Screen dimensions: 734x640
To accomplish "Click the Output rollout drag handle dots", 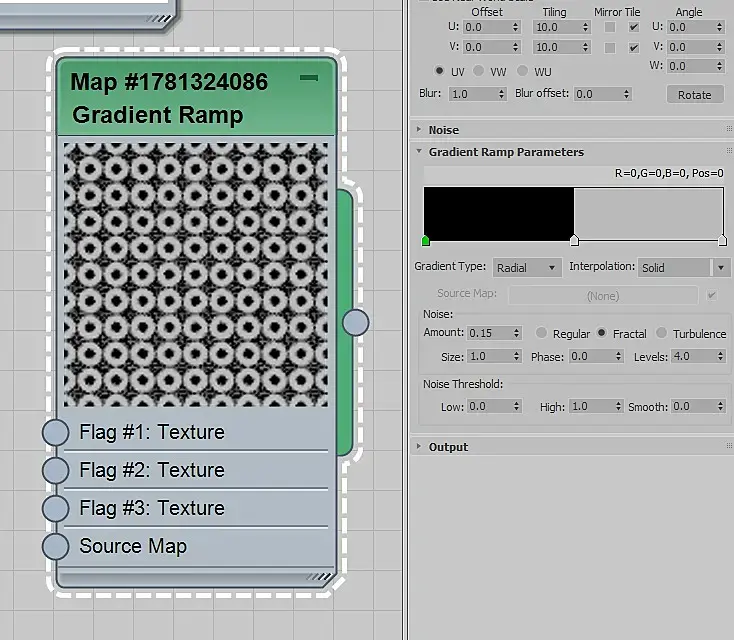I will pos(729,446).
